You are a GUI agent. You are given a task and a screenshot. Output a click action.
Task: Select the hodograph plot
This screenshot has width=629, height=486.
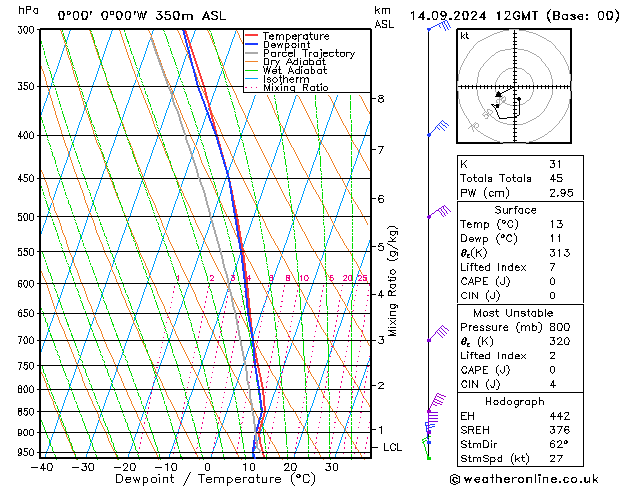(514, 86)
